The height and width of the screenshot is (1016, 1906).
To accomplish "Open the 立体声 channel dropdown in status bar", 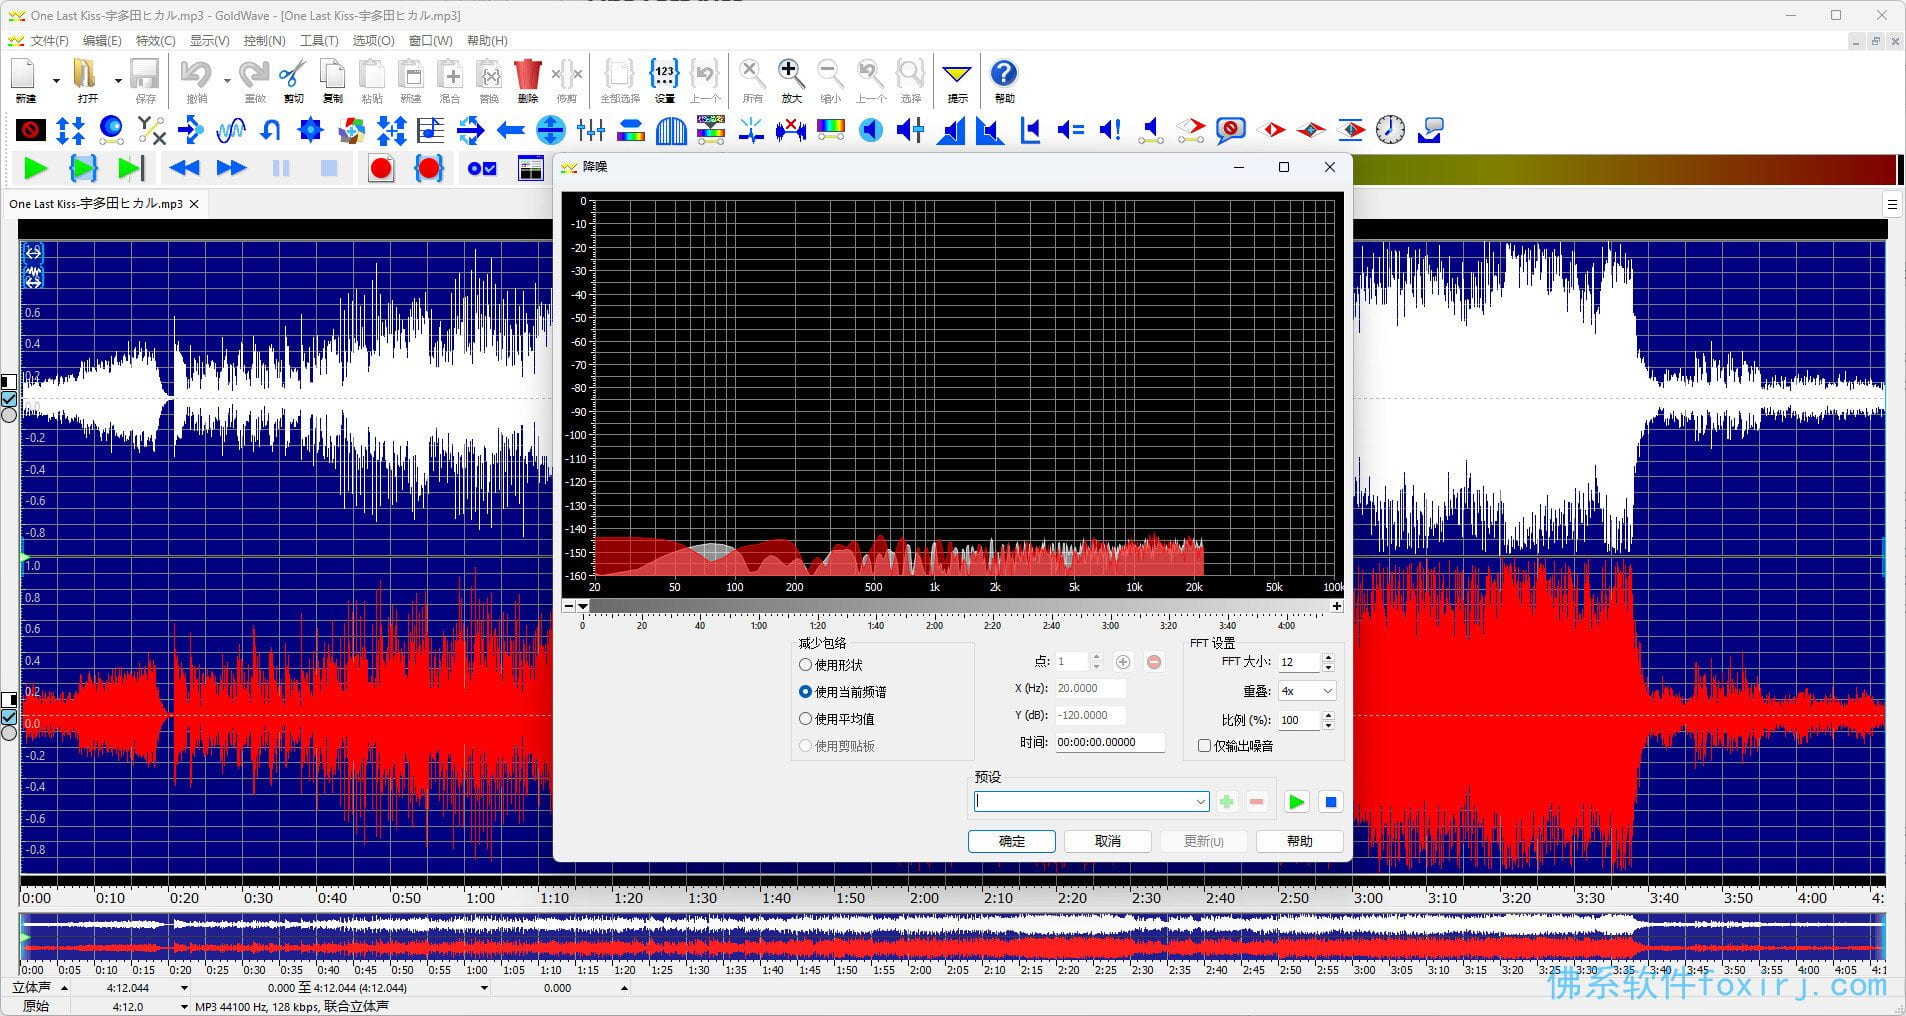I will pos(65,988).
